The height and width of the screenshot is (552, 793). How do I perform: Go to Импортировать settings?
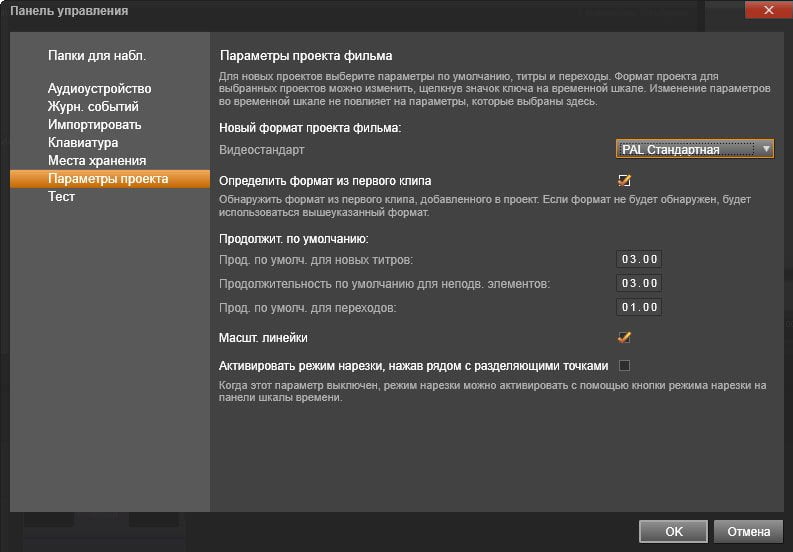pyautogui.click(x=95, y=124)
